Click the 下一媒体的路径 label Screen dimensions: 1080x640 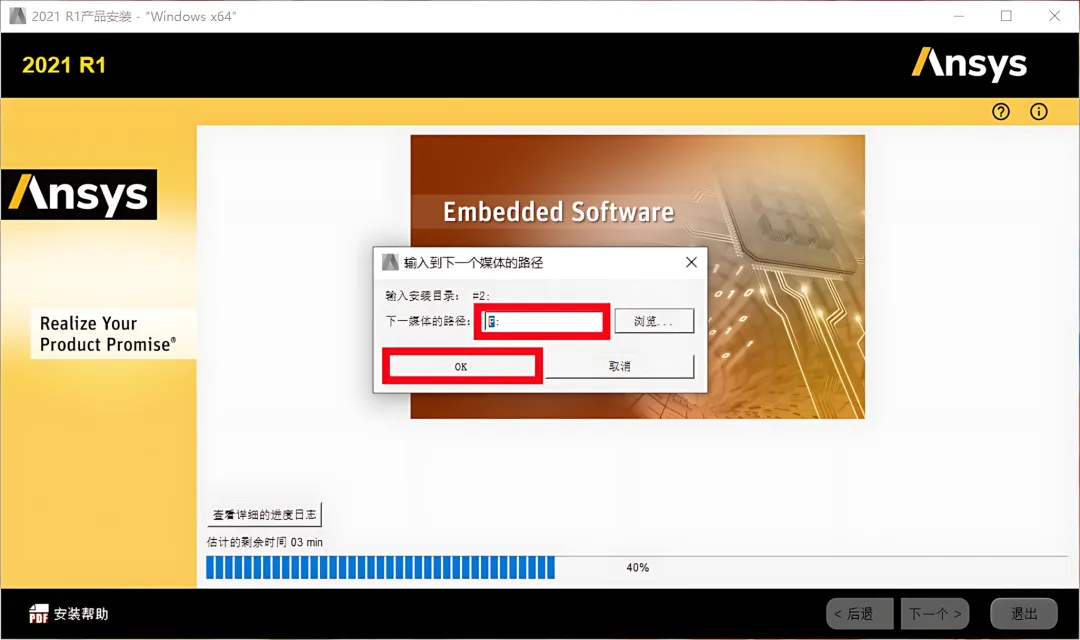[x=428, y=321]
